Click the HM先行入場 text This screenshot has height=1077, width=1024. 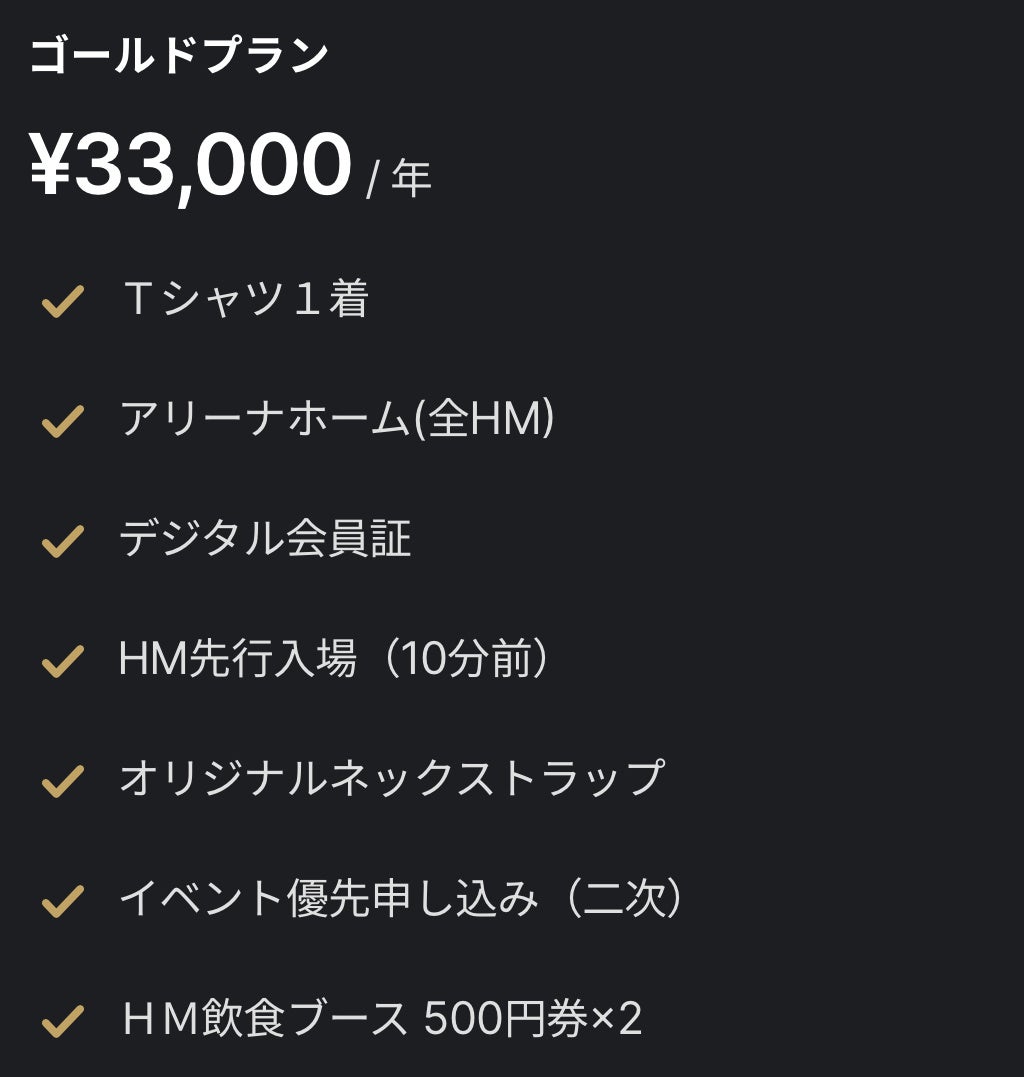(x=237, y=659)
